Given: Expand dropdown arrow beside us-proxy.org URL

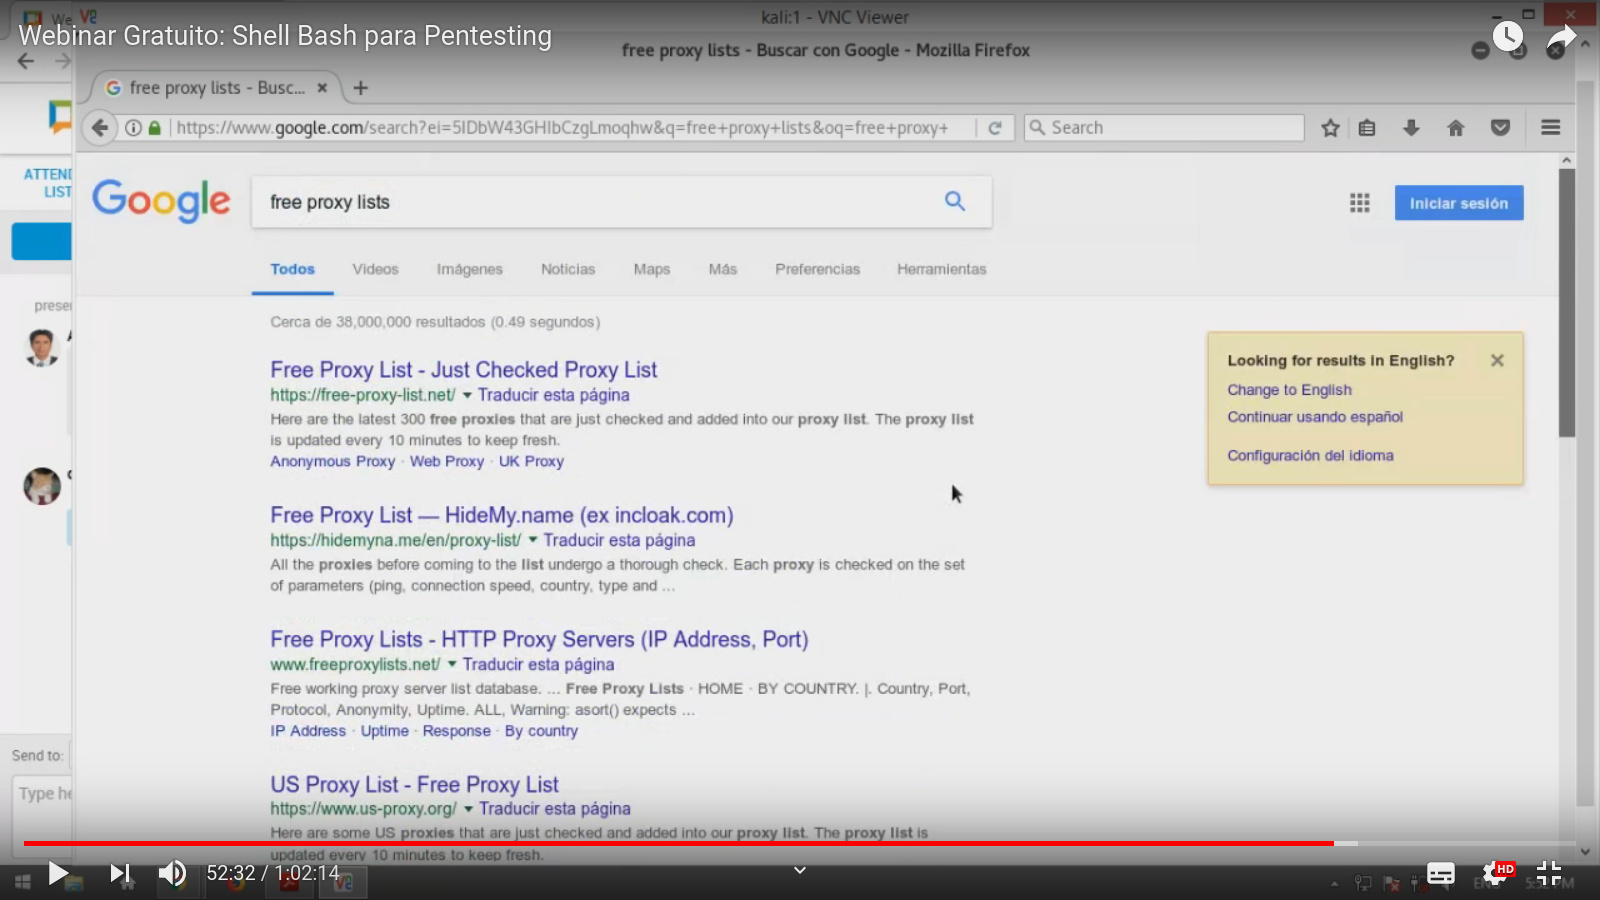Looking at the screenshot, I should [468, 809].
